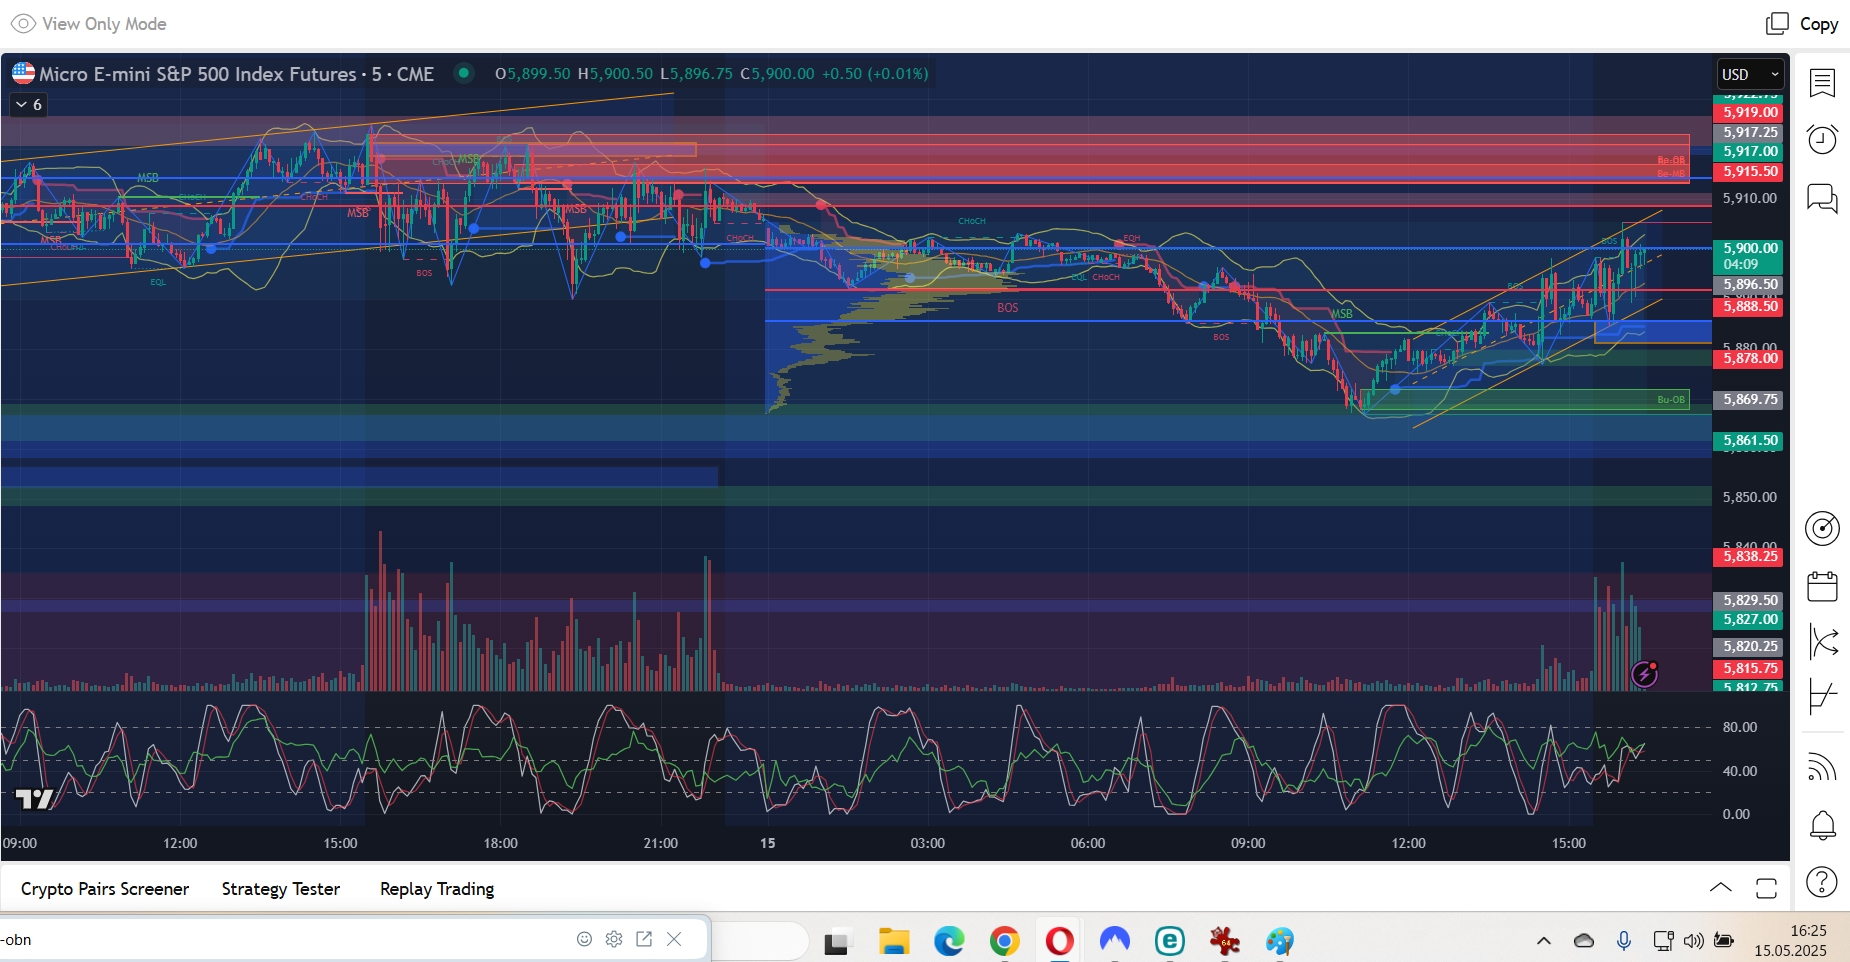
Task: Open the USD currency dropdown
Action: 1750,74
